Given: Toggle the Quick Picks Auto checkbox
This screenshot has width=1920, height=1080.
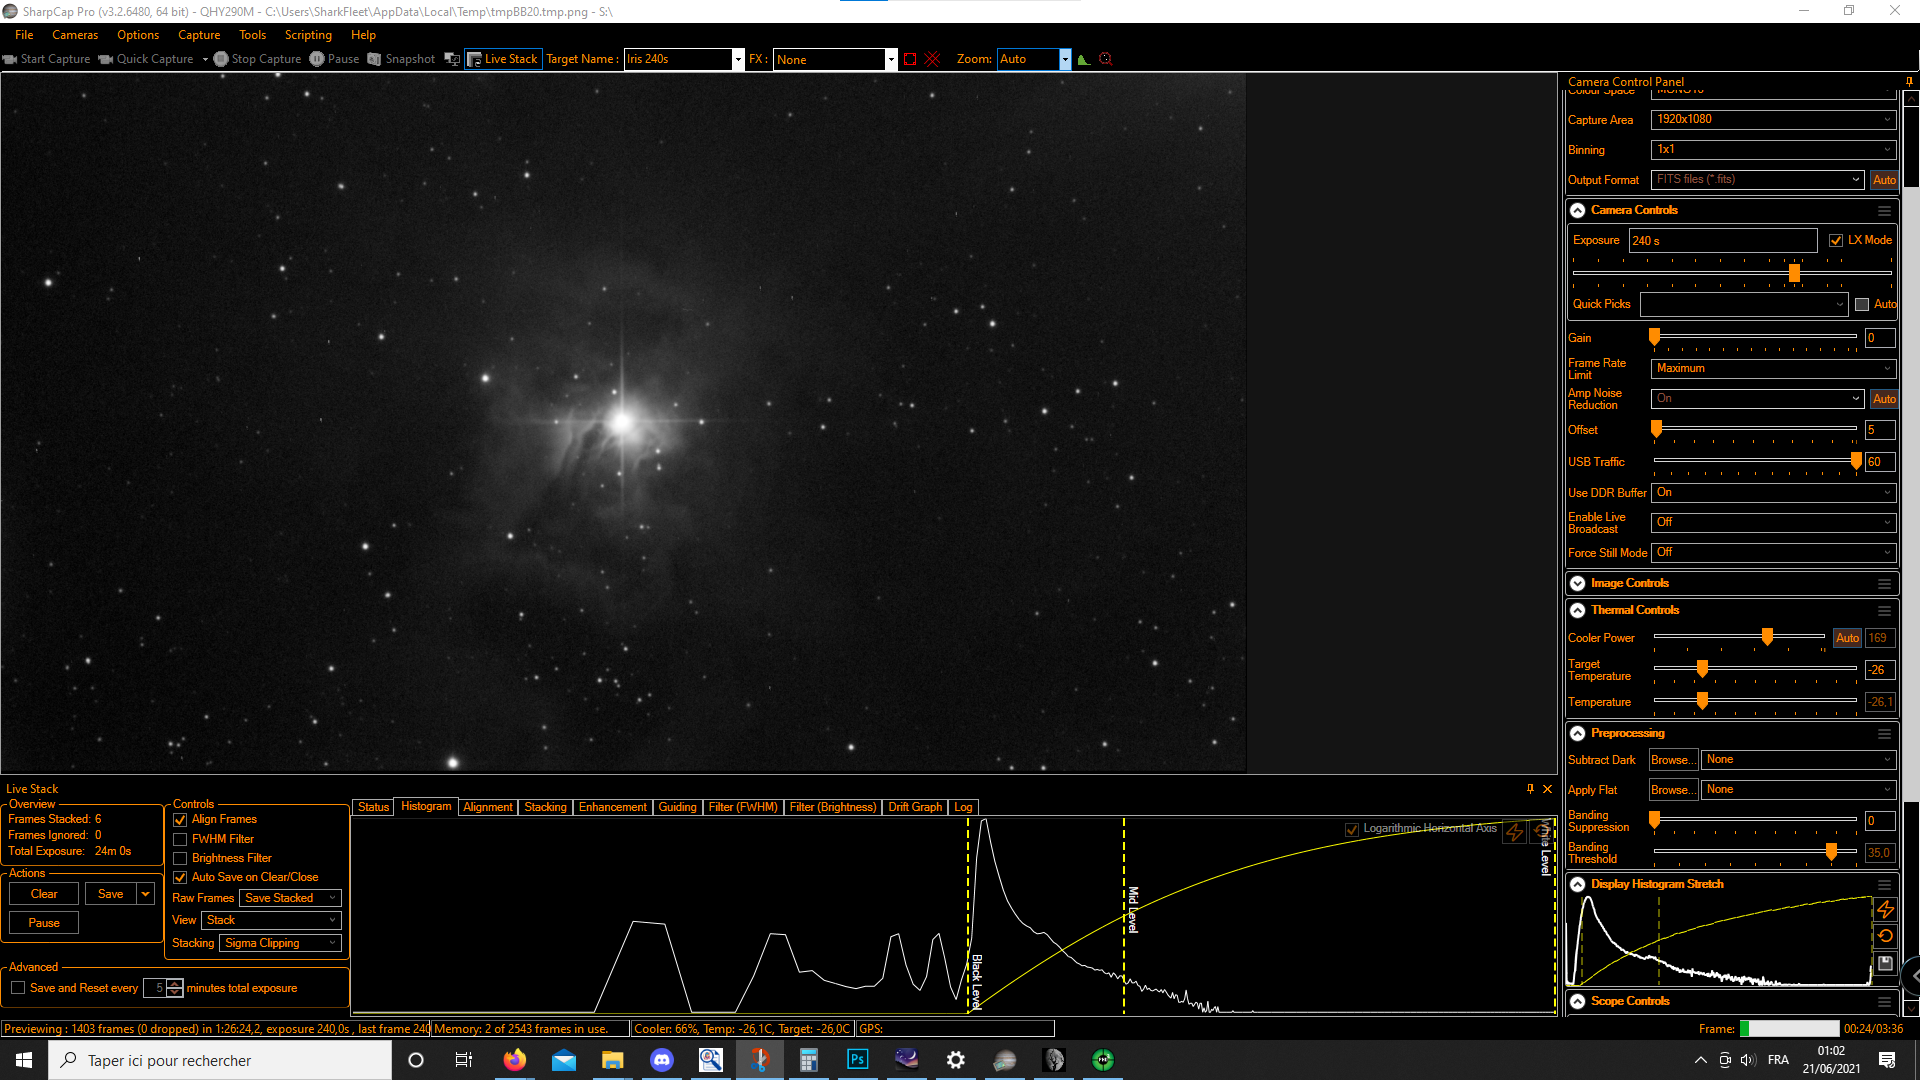Looking at the screenshot, I should click(x=1862, y=305).
